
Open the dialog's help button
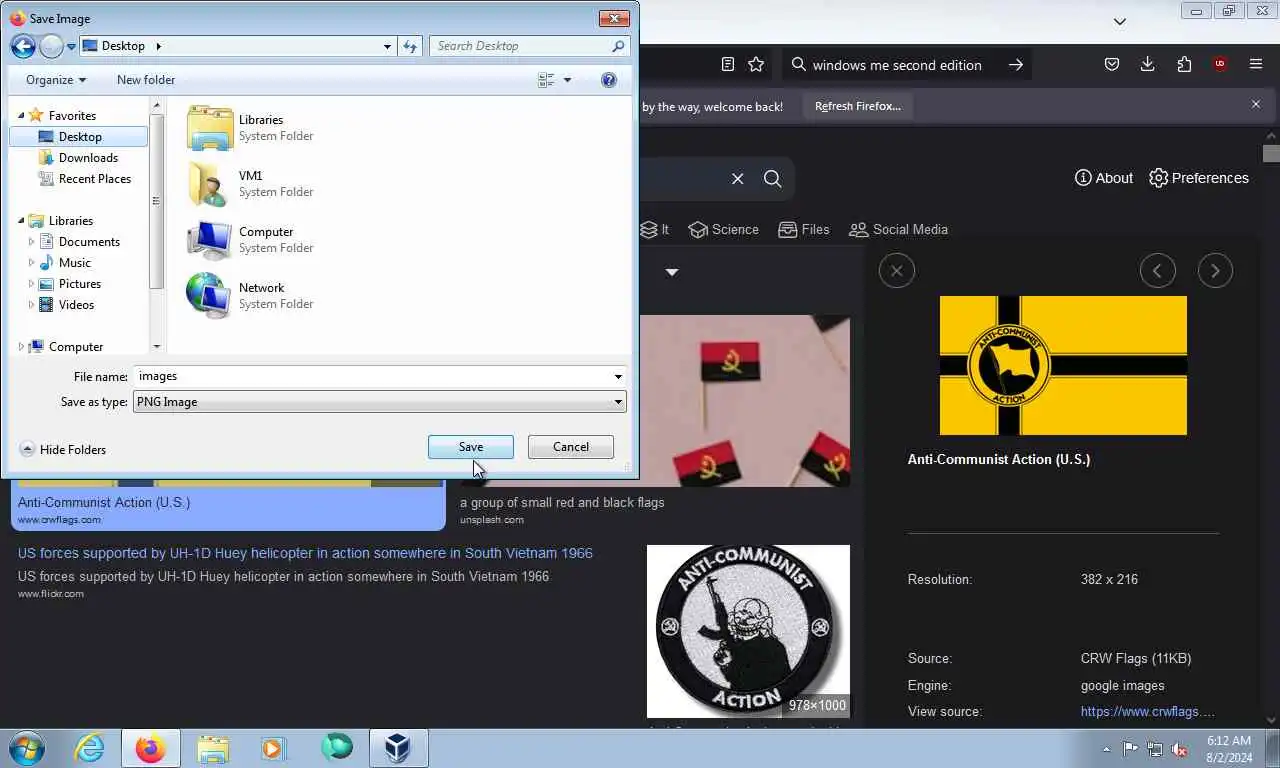click(609, 80)
